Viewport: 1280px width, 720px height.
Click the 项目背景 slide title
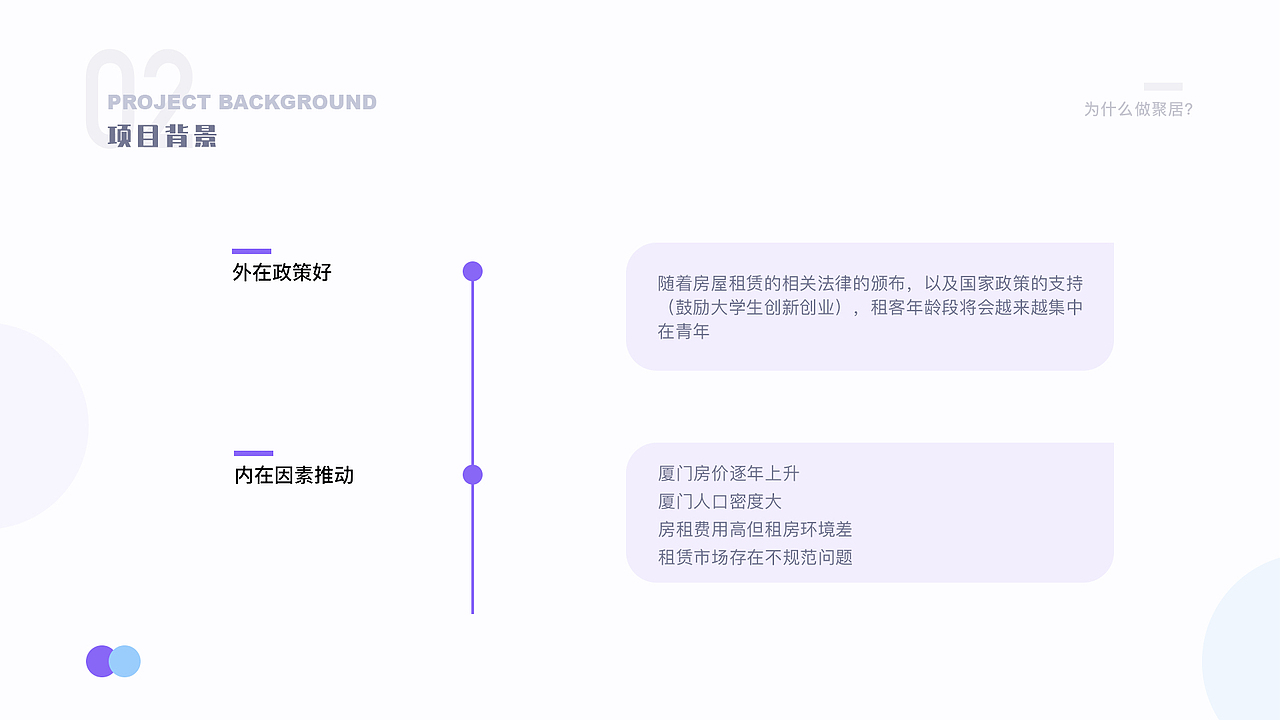(162, 136)
